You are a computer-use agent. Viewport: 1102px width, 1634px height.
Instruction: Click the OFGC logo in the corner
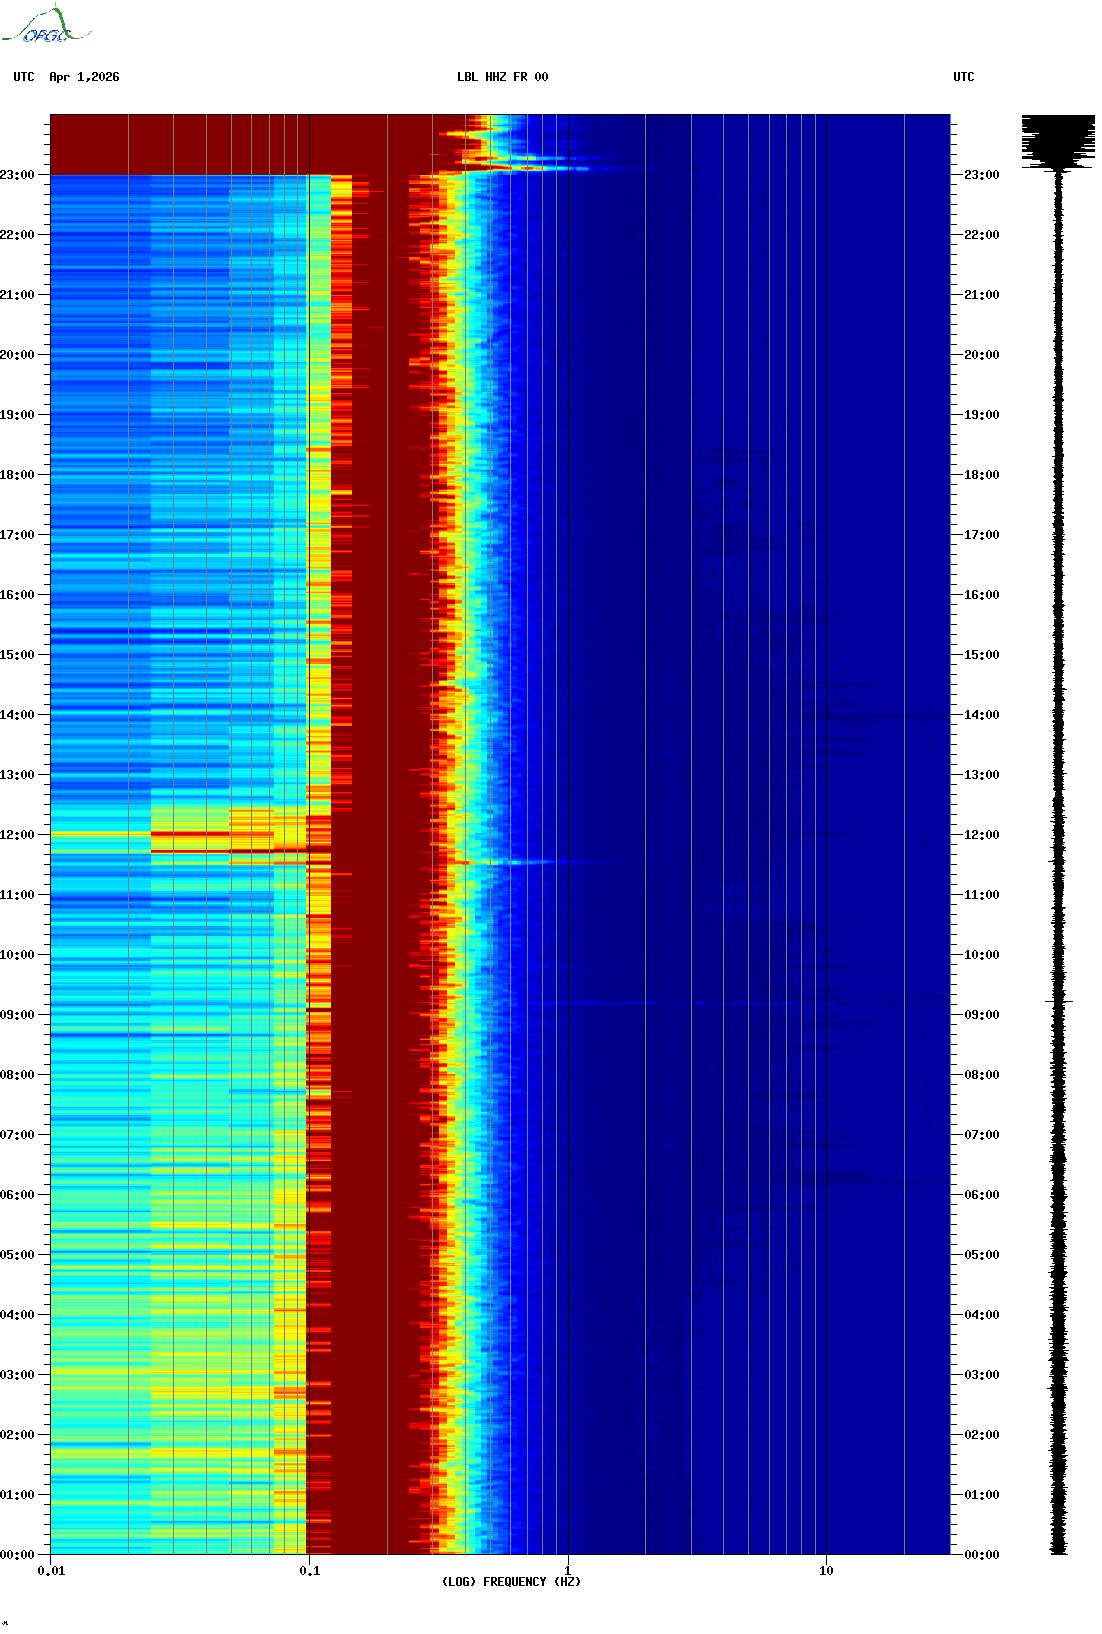tap(45, 26)
